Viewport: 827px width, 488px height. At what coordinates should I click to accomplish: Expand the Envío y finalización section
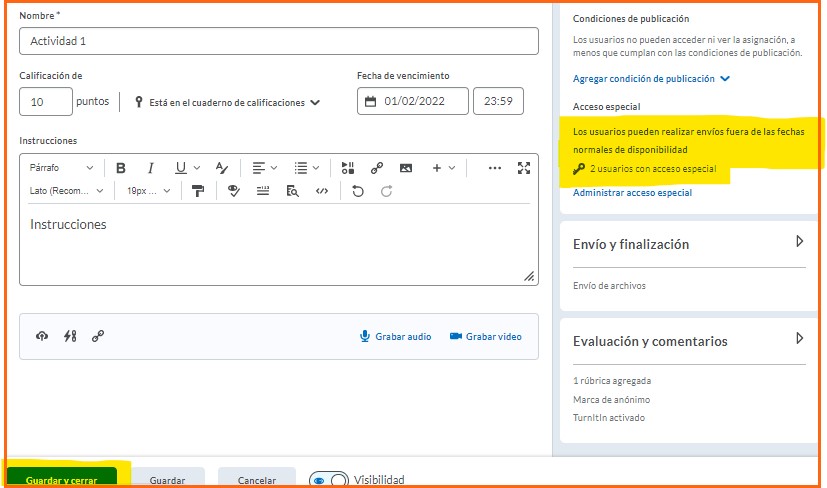coord(799,243)
